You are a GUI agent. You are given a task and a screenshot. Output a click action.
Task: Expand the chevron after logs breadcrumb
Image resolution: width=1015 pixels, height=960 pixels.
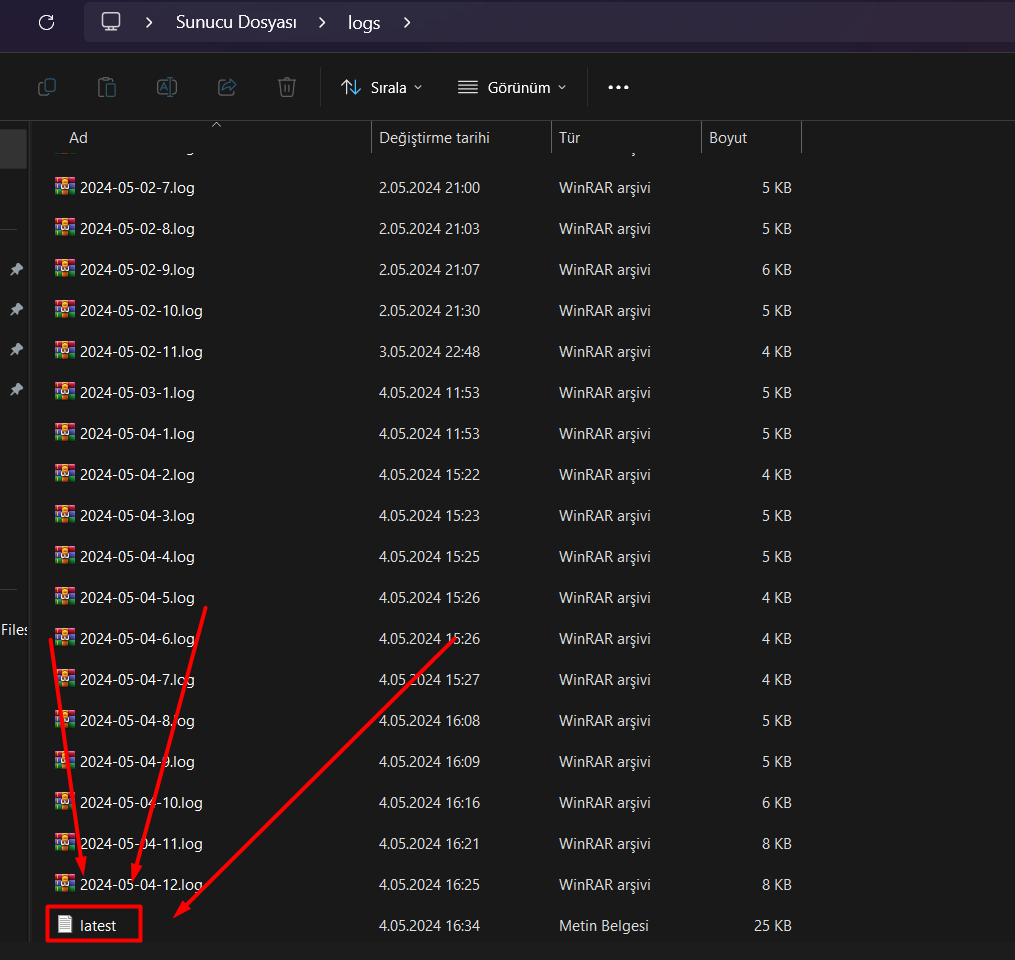[x=407, y=23]
